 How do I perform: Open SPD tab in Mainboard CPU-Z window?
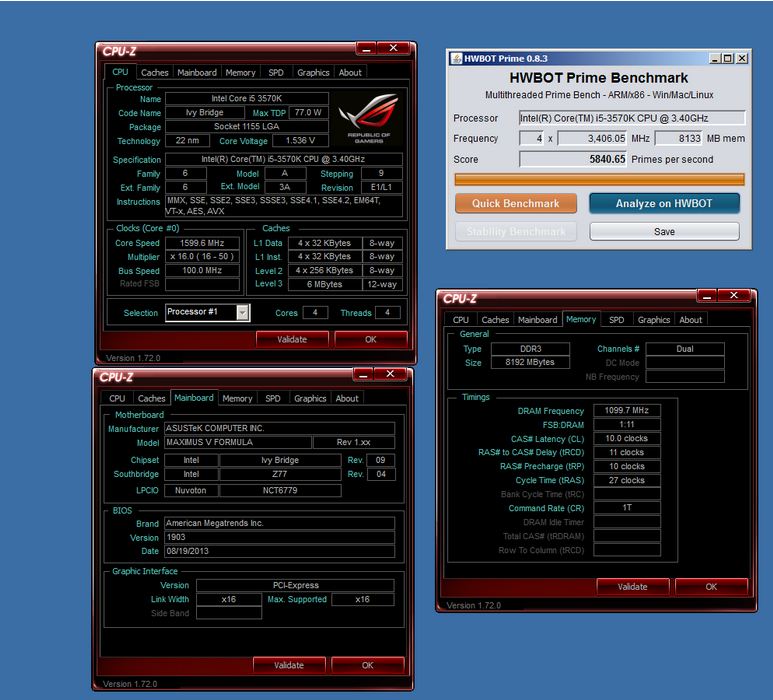pyautogui.click(x=273, y=398)
